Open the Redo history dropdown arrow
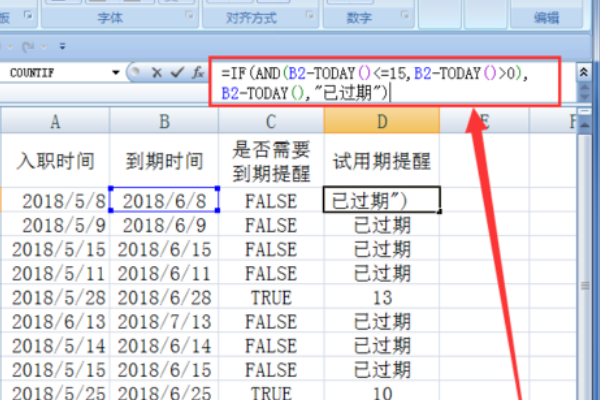 (x=44, y=47)
